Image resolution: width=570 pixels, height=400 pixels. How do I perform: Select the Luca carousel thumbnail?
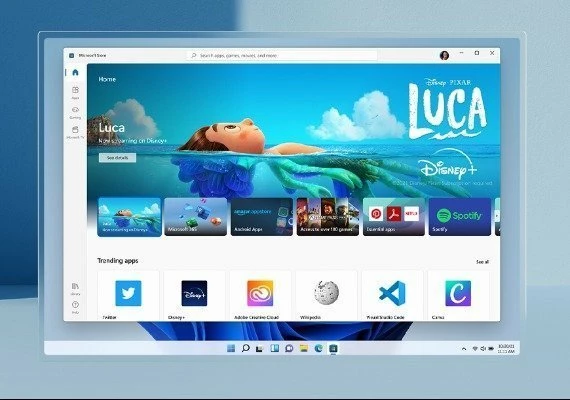pyautogui.click(x=129, y=217)
